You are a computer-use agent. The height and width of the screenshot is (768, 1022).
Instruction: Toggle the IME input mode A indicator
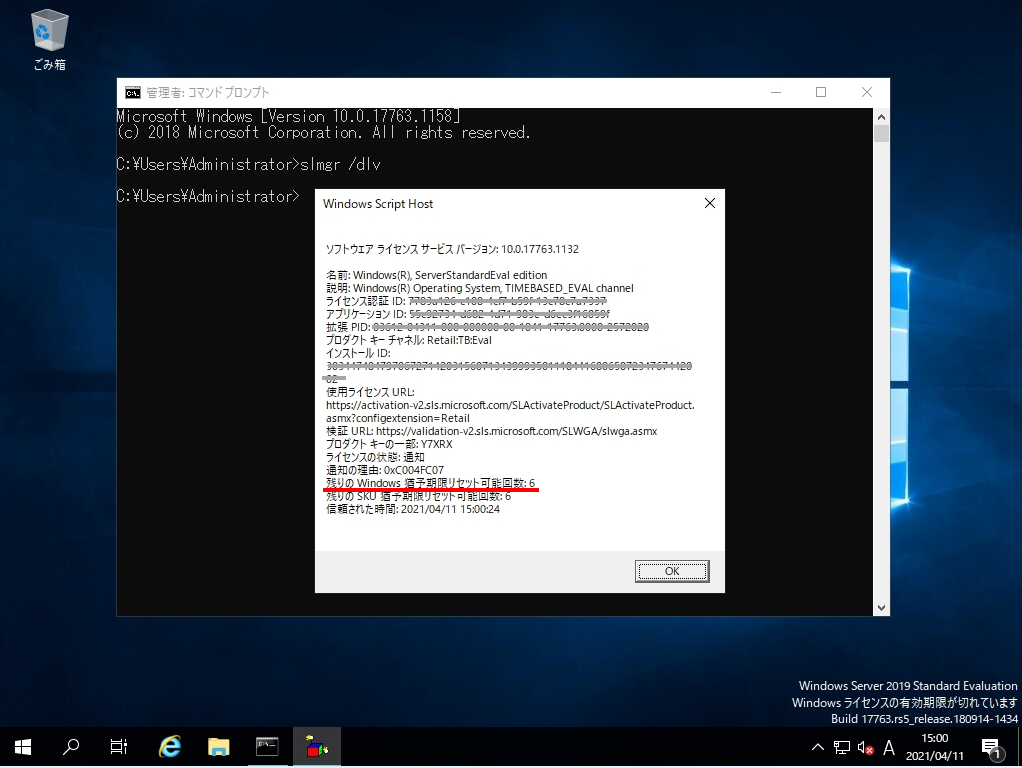(x=888, y=747)
